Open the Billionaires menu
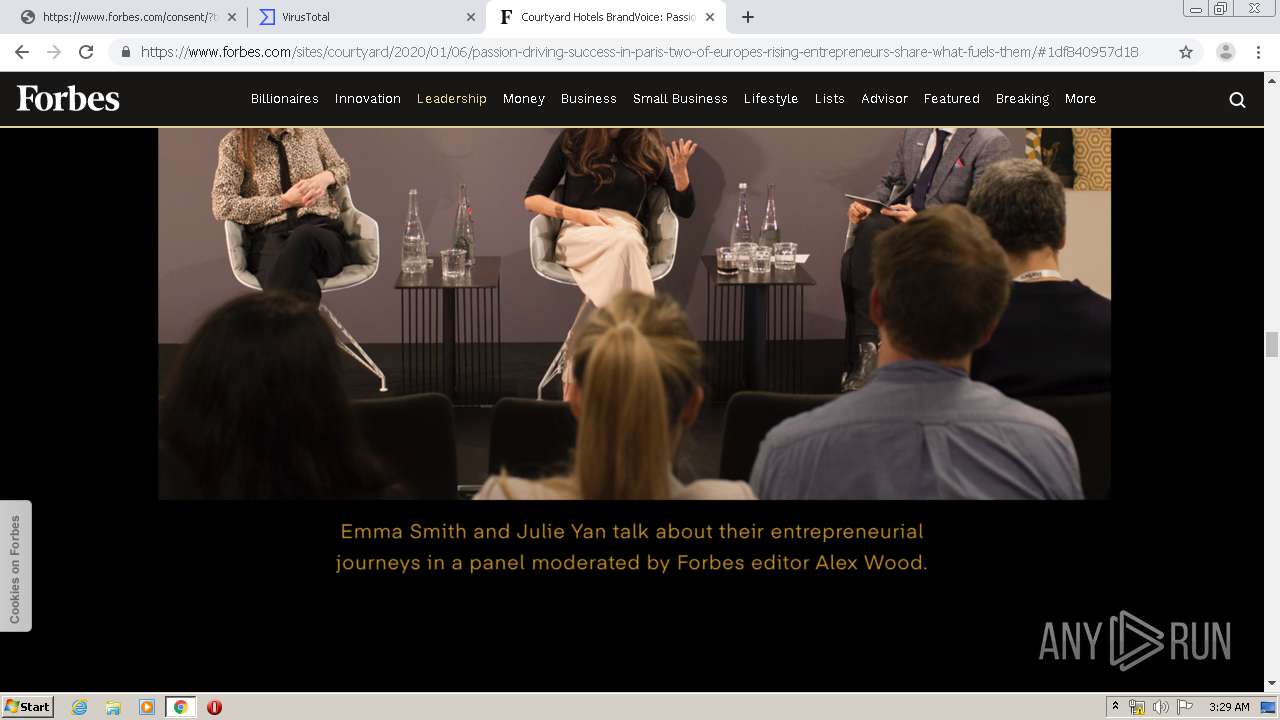Viewport: 1280px width, 720px height. (285, 99)
